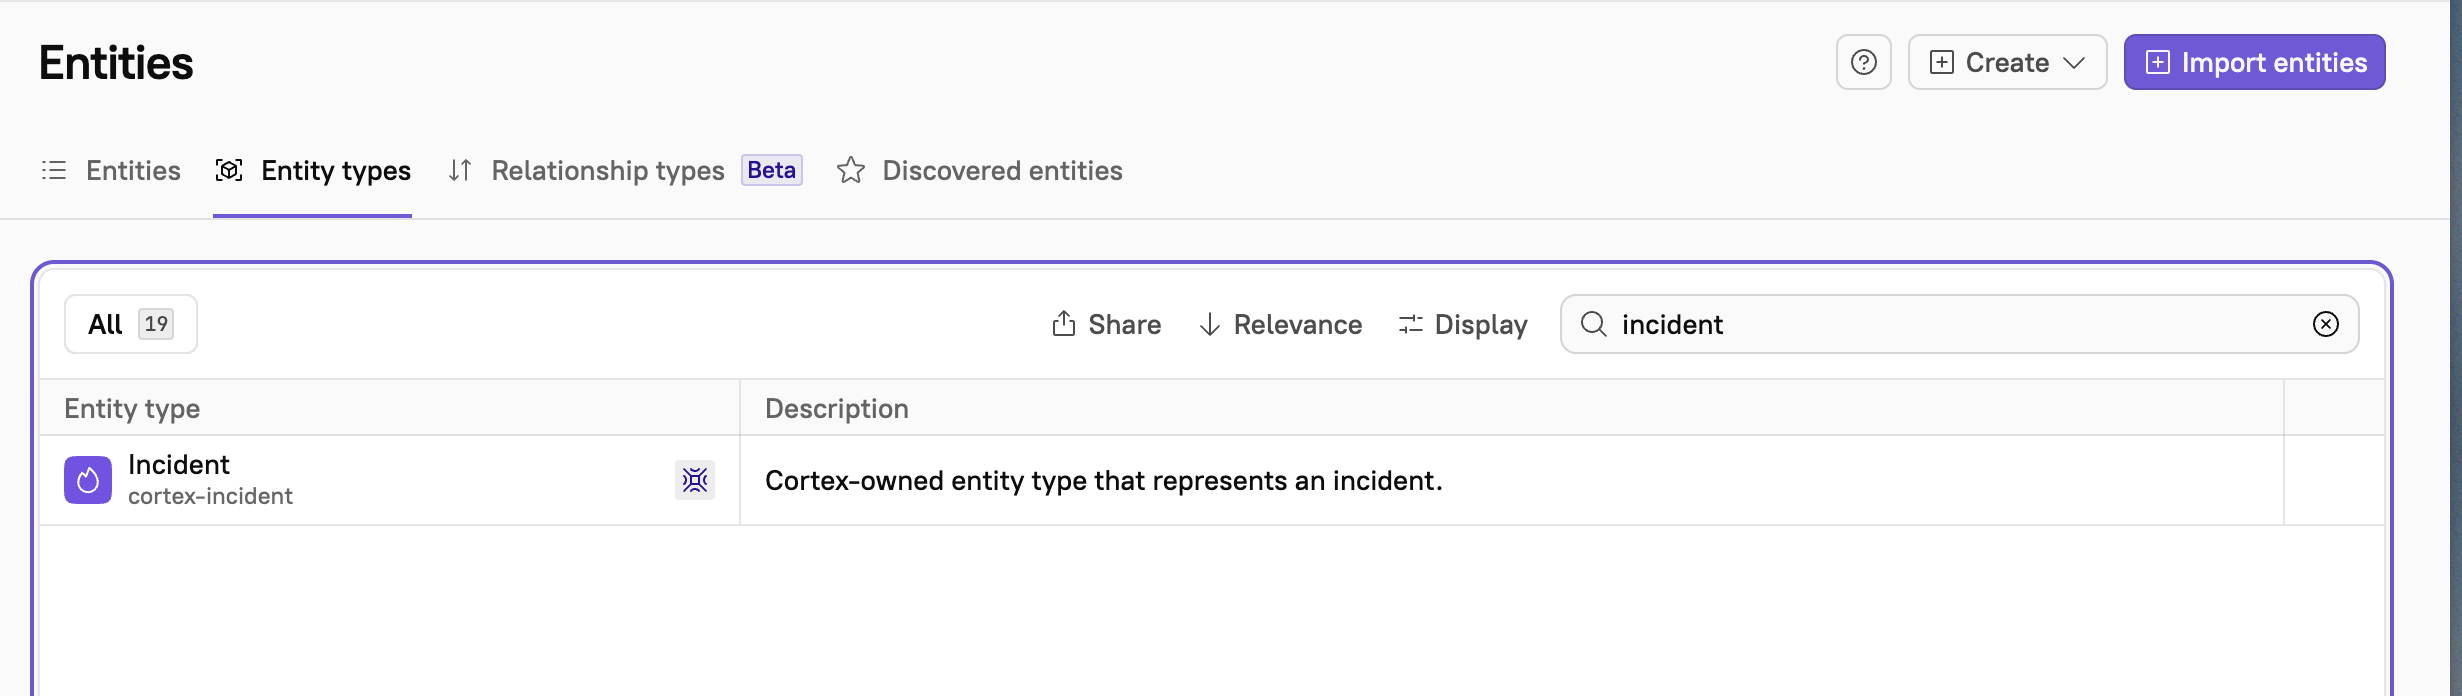
Task: Open the Create dropdown menu
Action: click(x=2007, y=62)
